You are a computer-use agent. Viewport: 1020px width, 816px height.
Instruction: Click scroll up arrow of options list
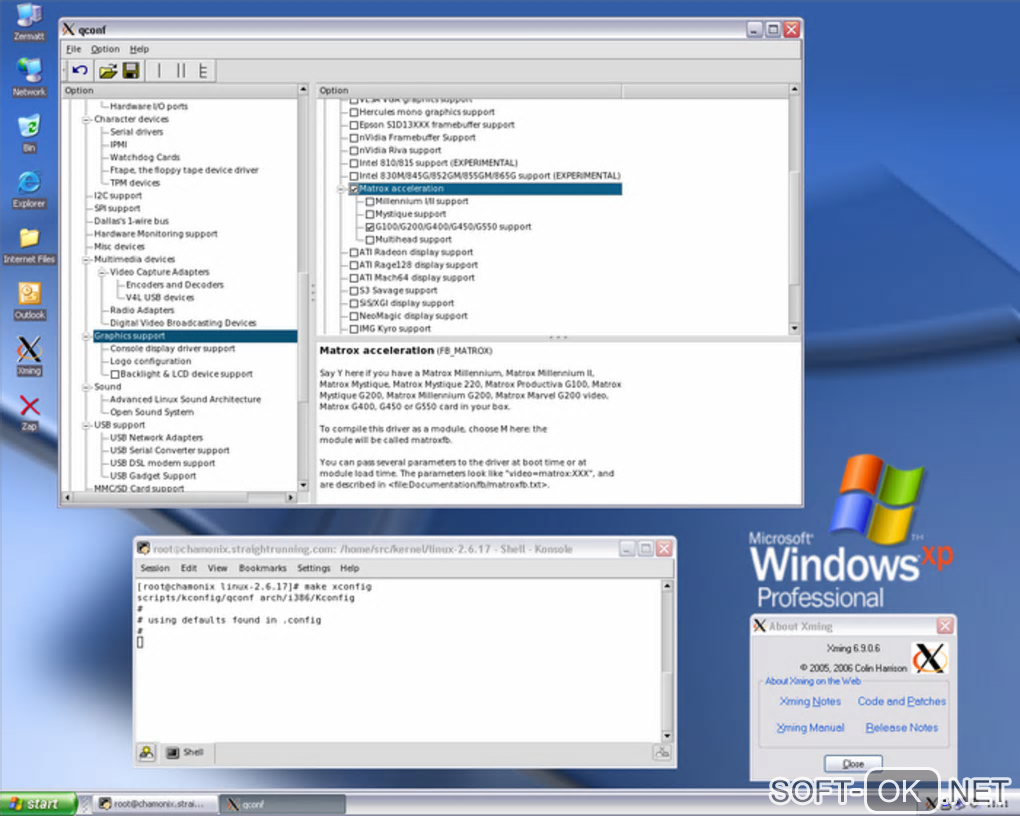794,88
